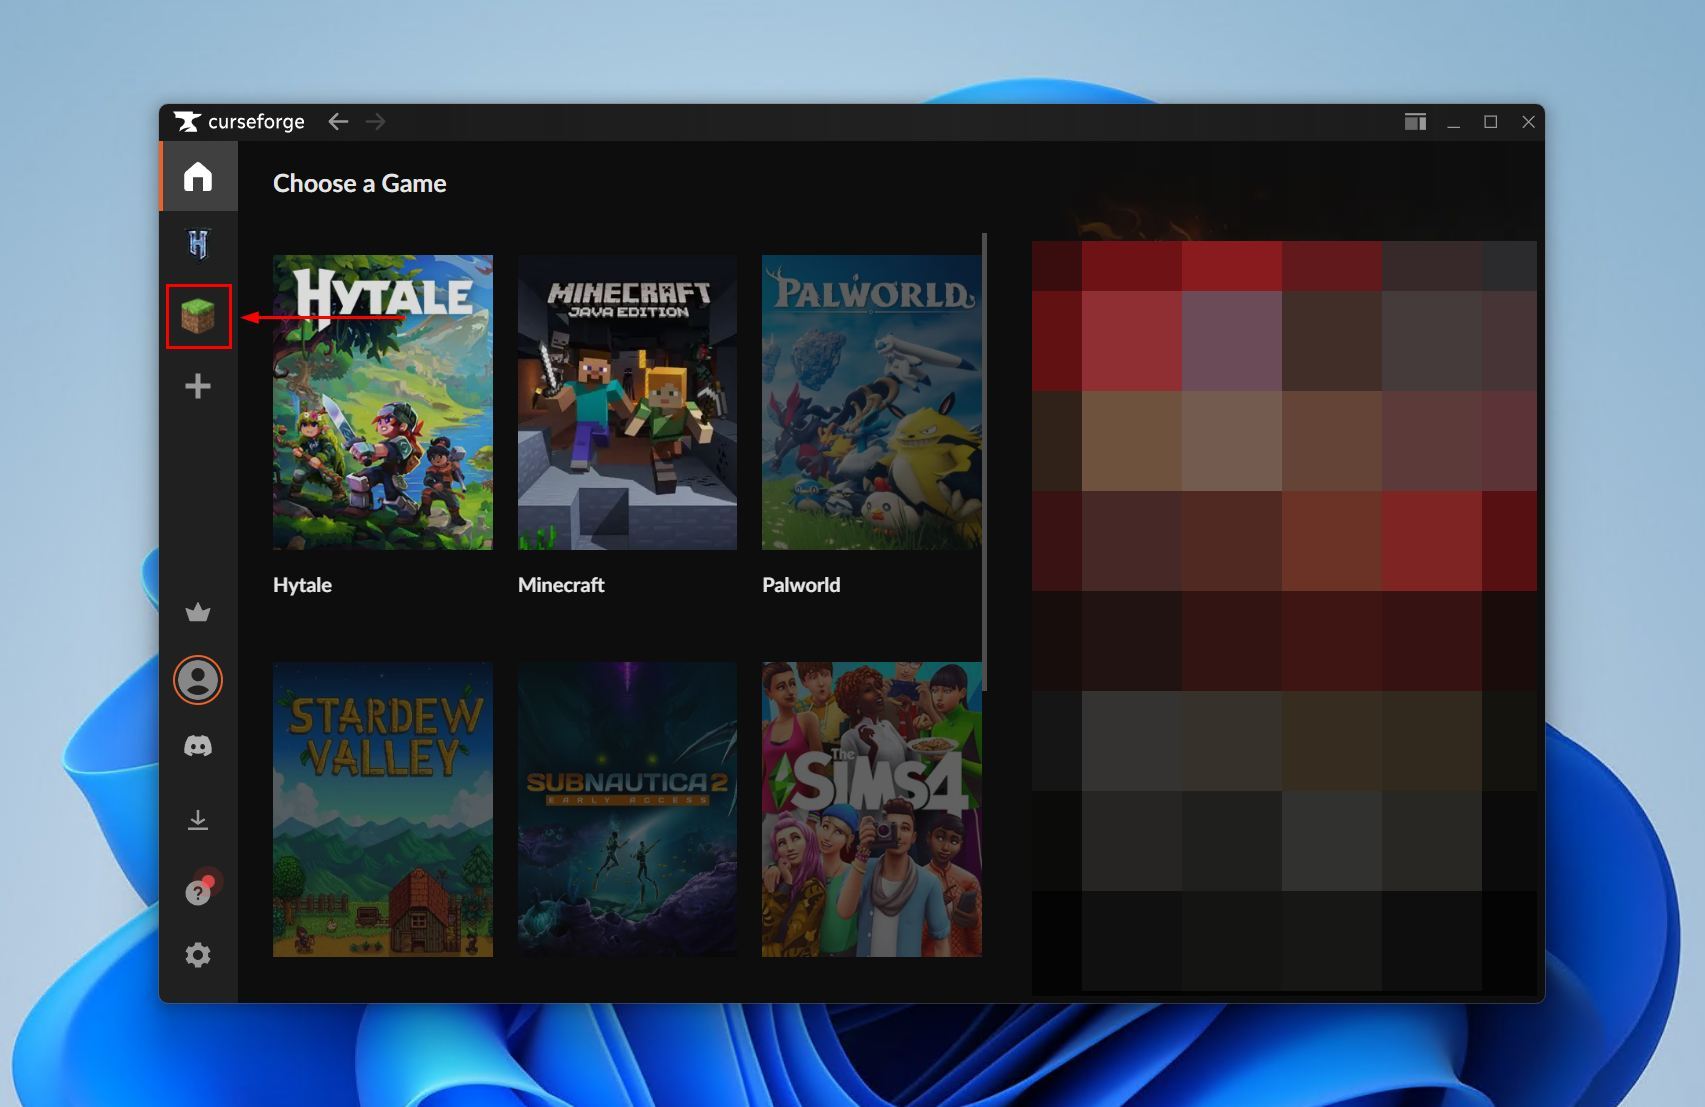Select the Stardew Valley game cover
1705x1107 pixels.
coord(383,809)
